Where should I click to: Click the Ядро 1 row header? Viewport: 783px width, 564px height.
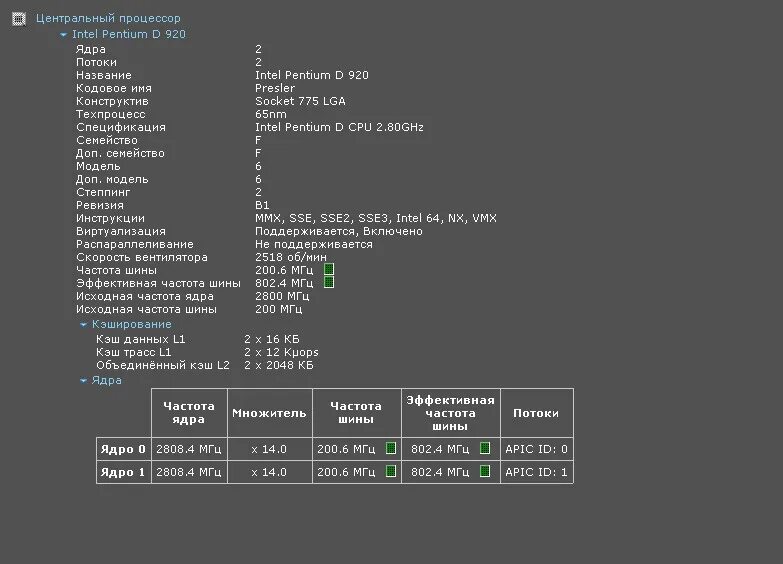[x=123, y=472]
